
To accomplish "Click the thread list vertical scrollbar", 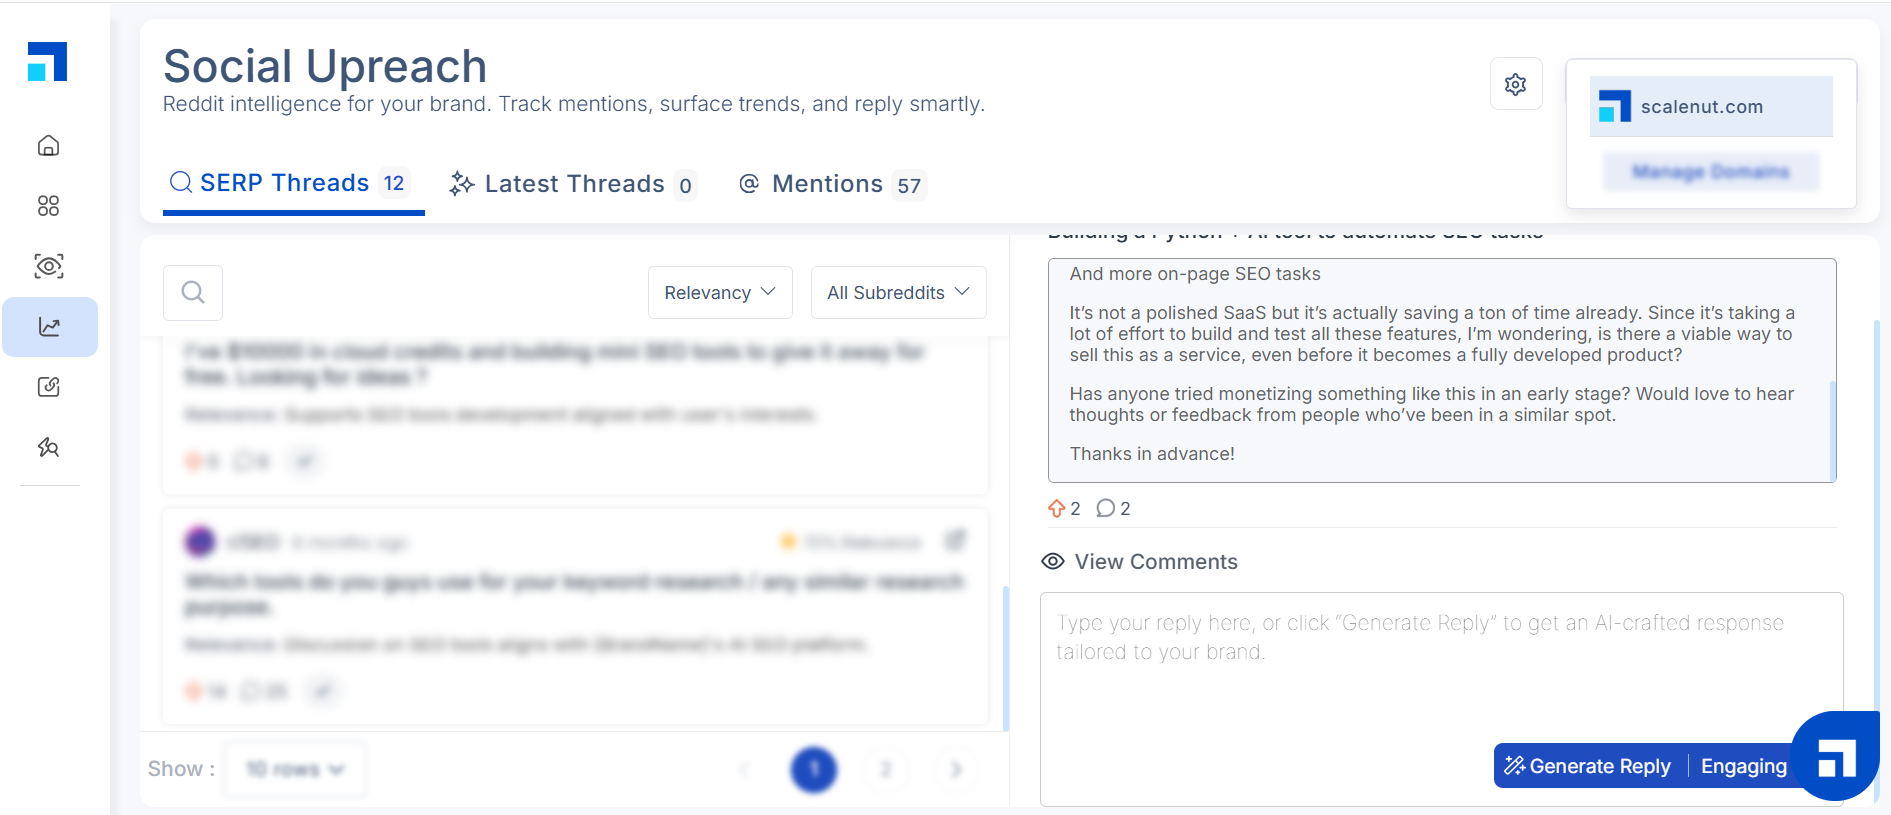I will (x=1005, y=658).
